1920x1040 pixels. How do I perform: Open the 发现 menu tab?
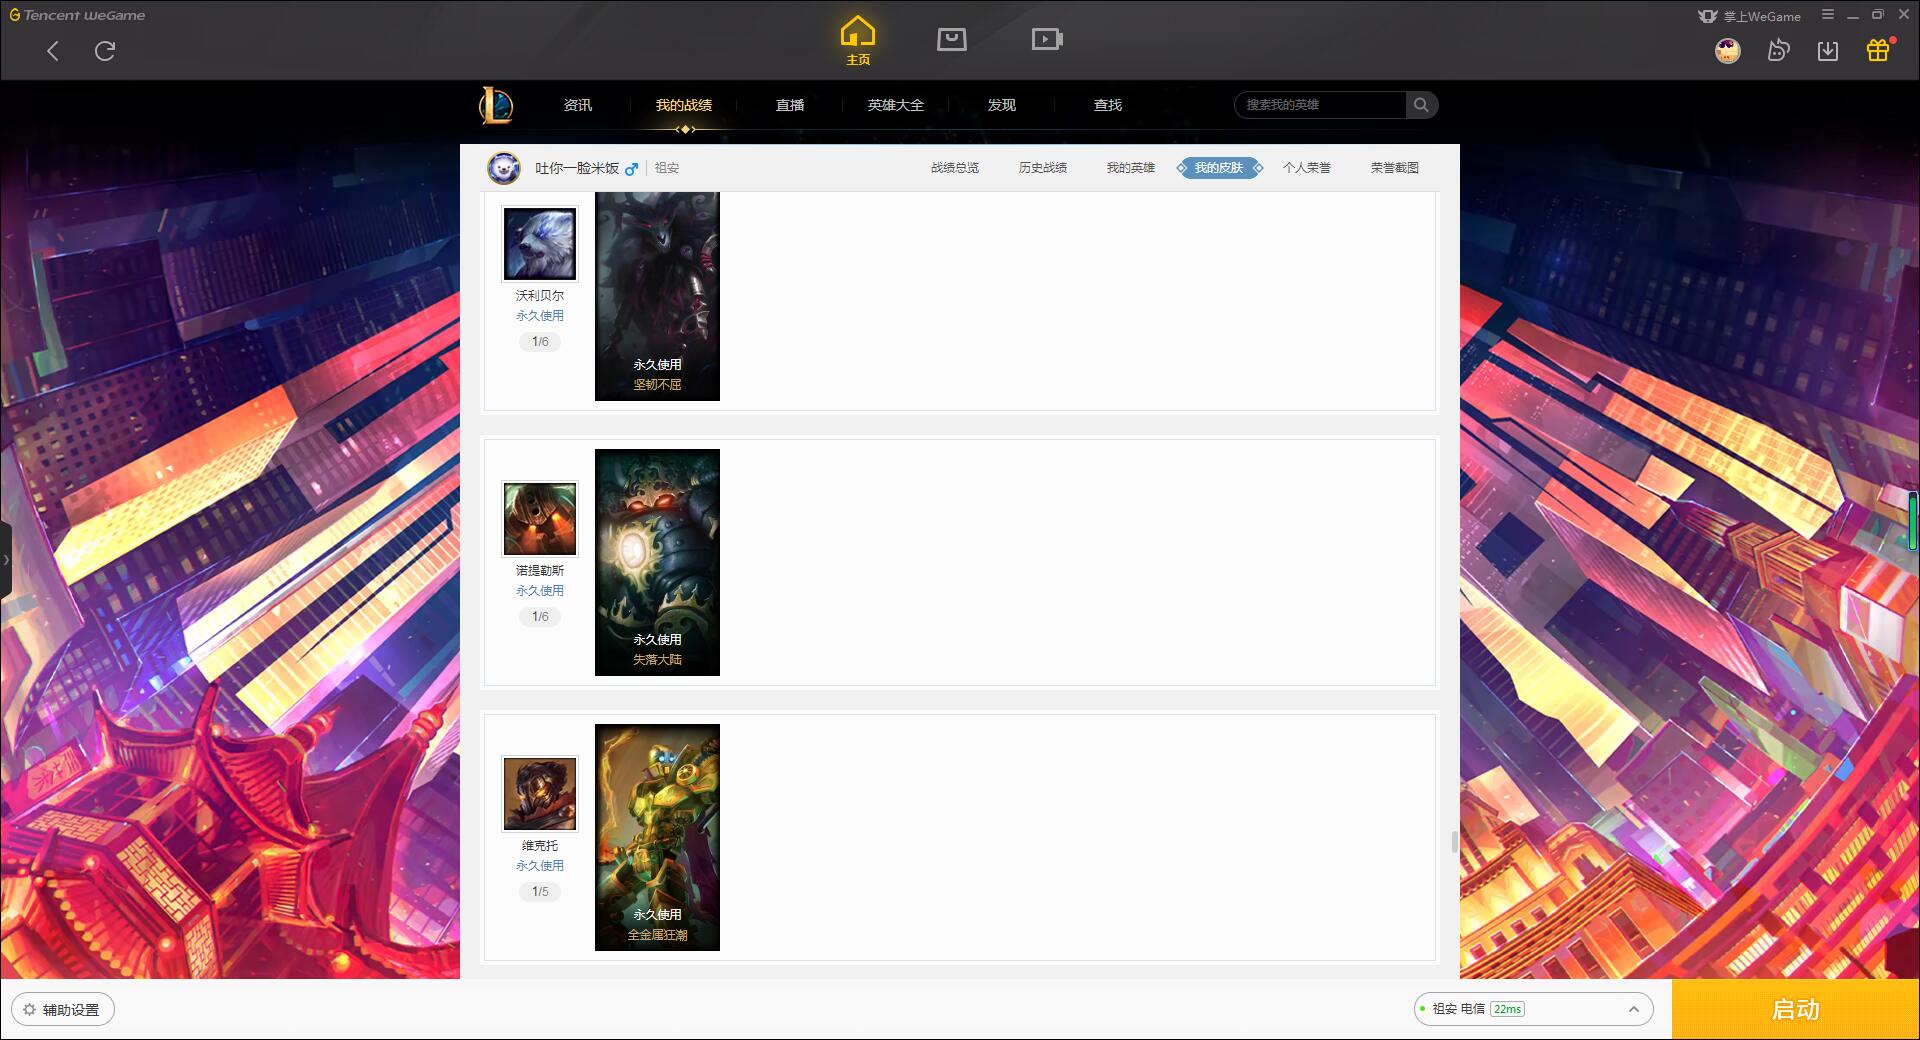(x=1002, y=105)
